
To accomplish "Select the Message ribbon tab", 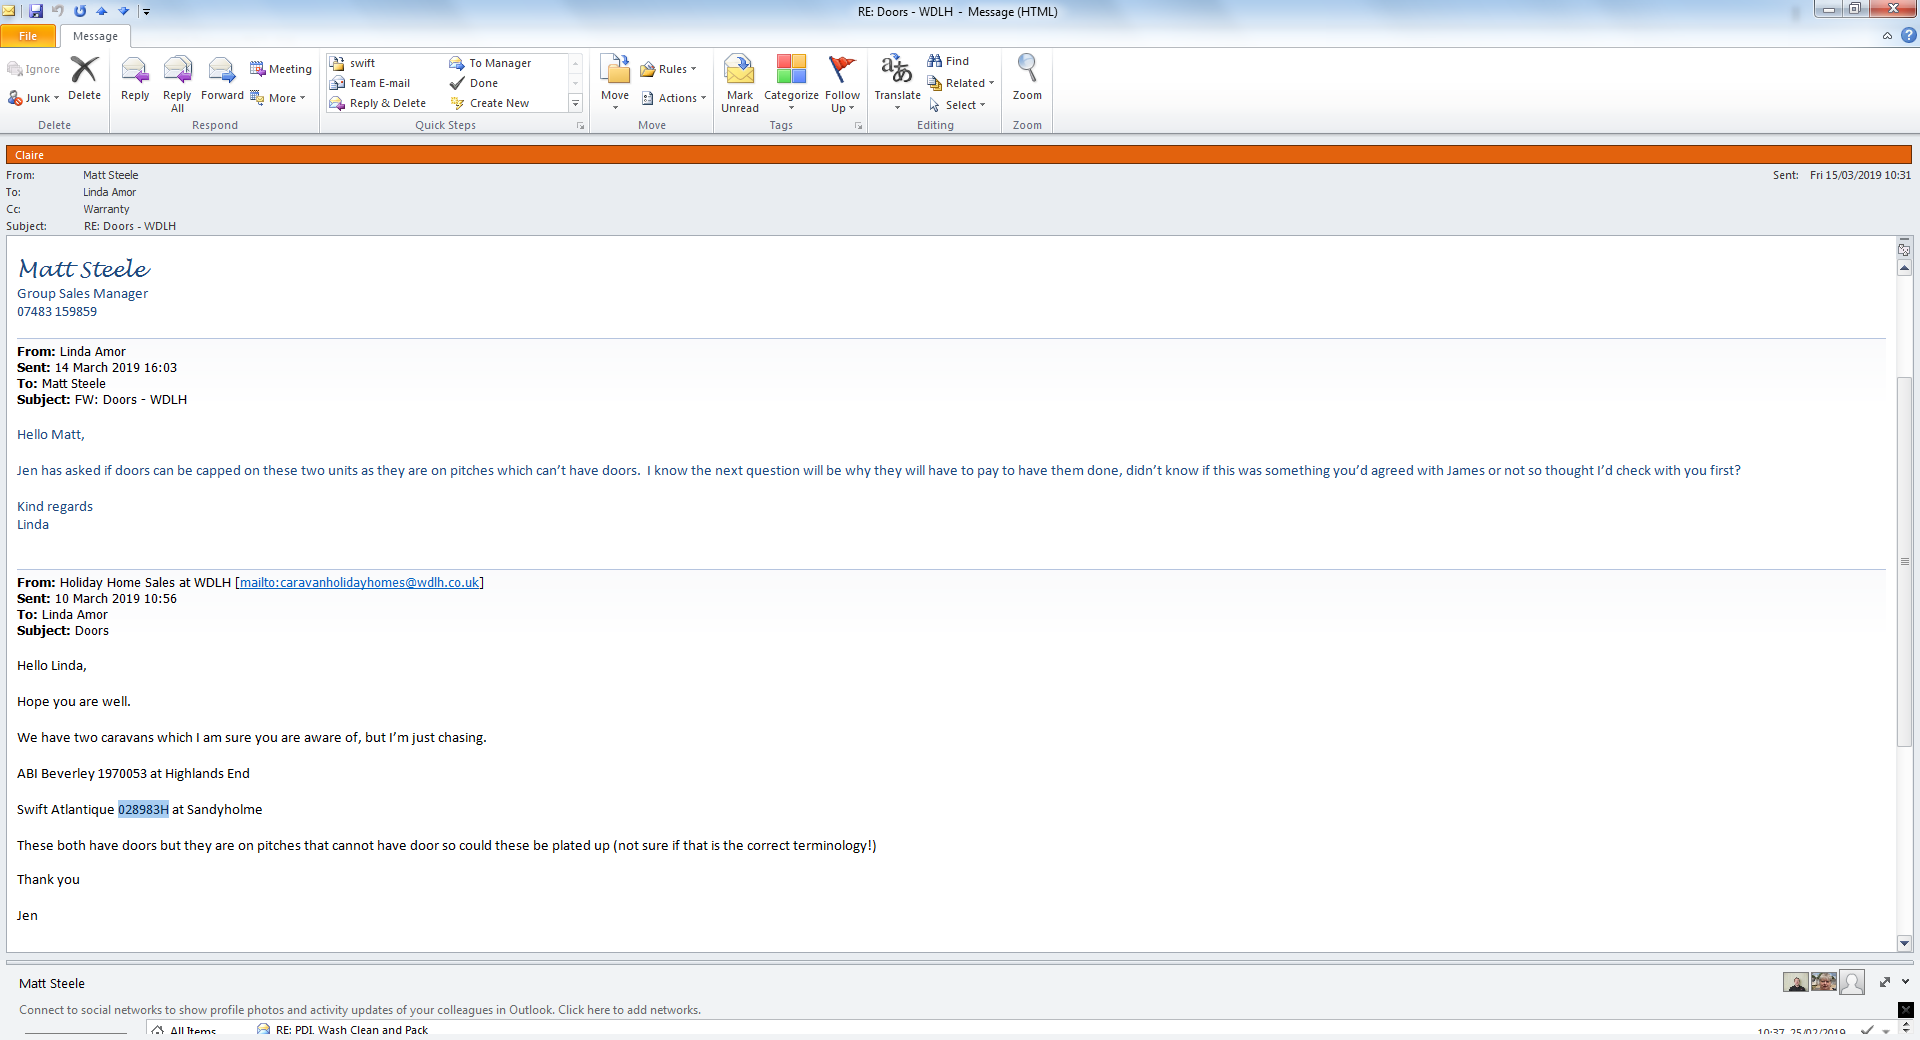I will click(95, 36).
